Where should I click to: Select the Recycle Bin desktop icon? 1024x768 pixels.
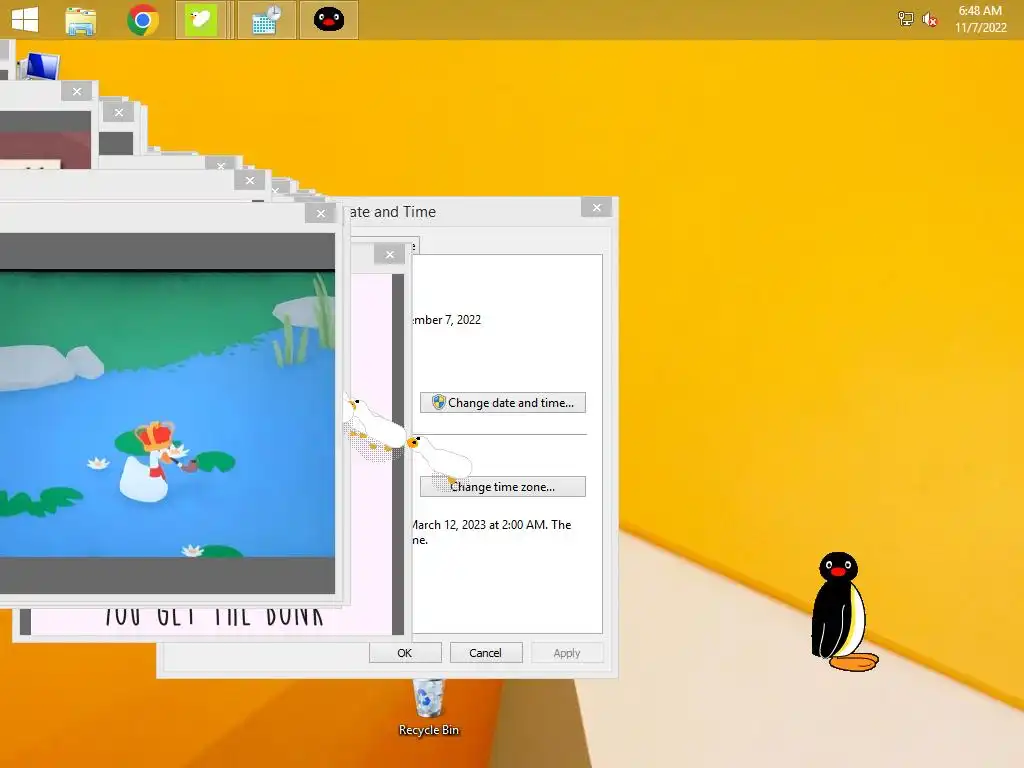(428, 708)
